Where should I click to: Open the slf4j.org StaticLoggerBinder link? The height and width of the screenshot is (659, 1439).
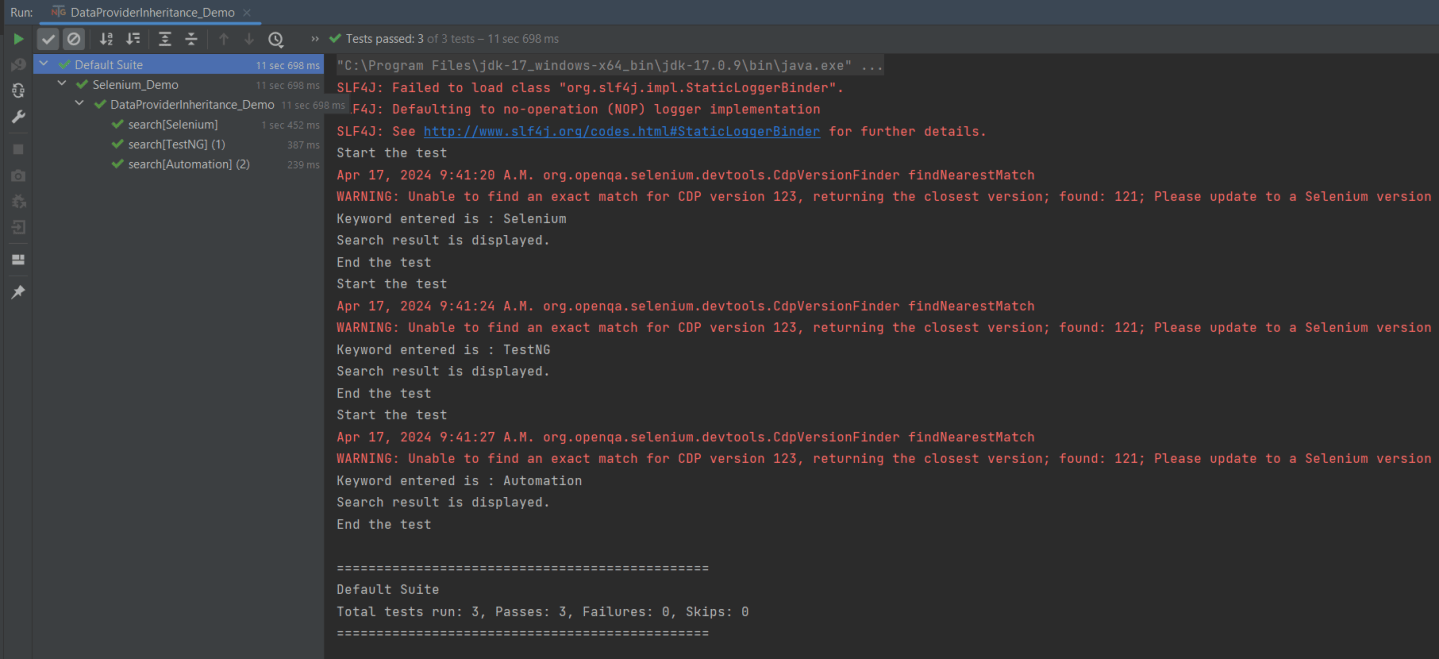(x=621, y=131)
